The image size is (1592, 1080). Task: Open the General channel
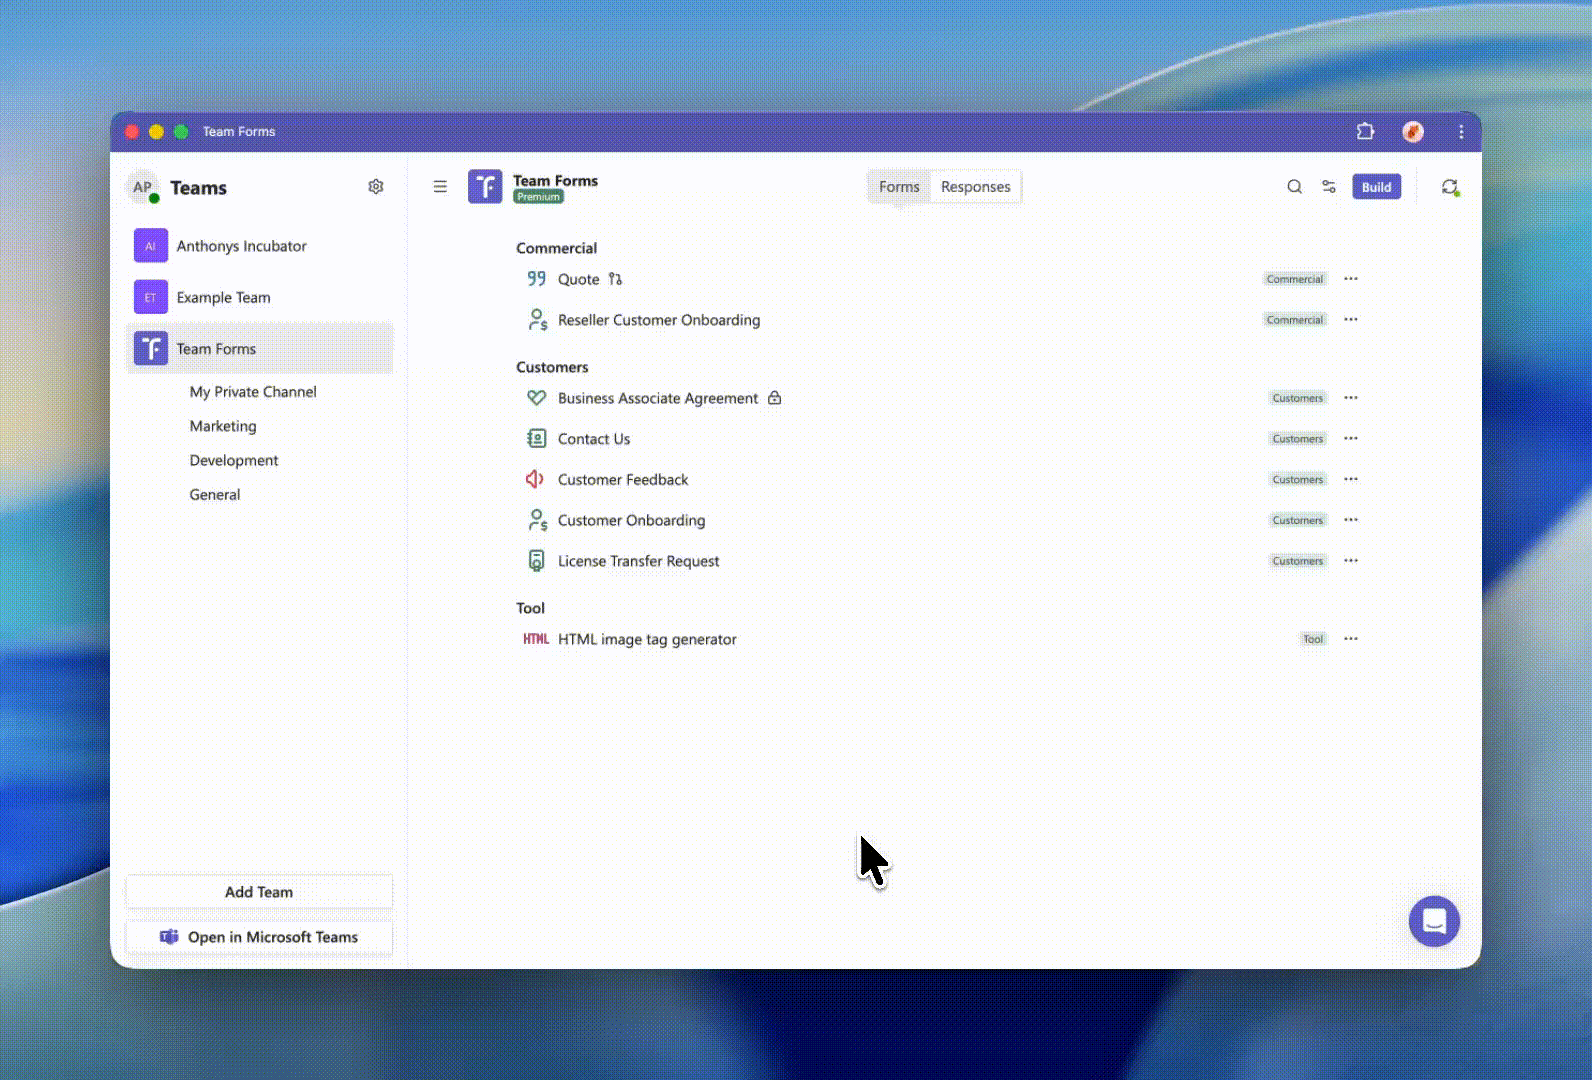pos(215,494)
